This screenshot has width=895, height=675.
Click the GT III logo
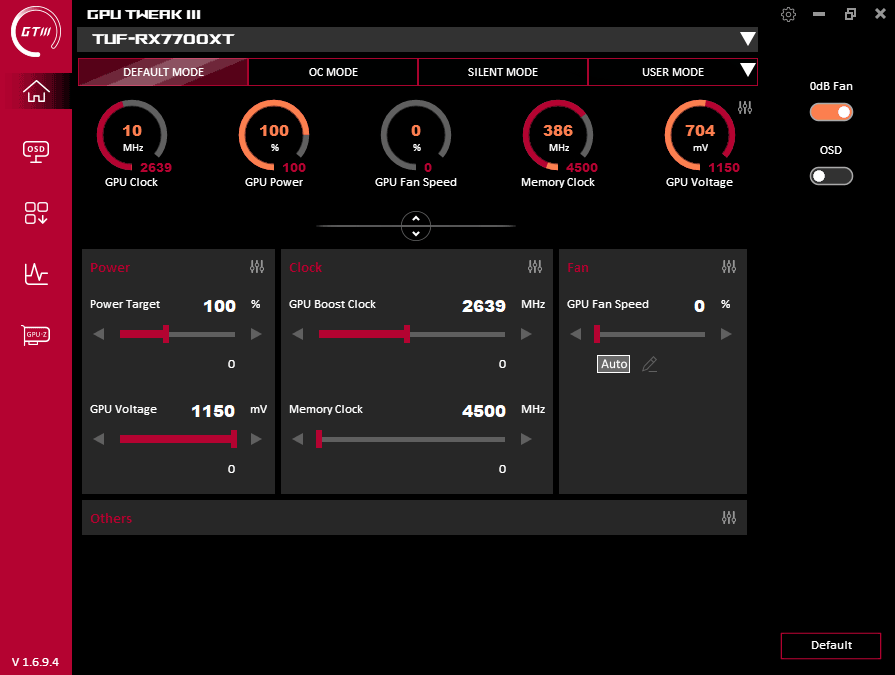(x=36, y=31)
